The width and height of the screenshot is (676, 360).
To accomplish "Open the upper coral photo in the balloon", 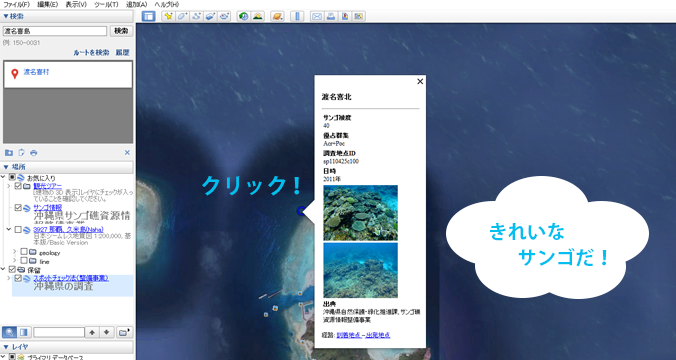I will point(360,213).
